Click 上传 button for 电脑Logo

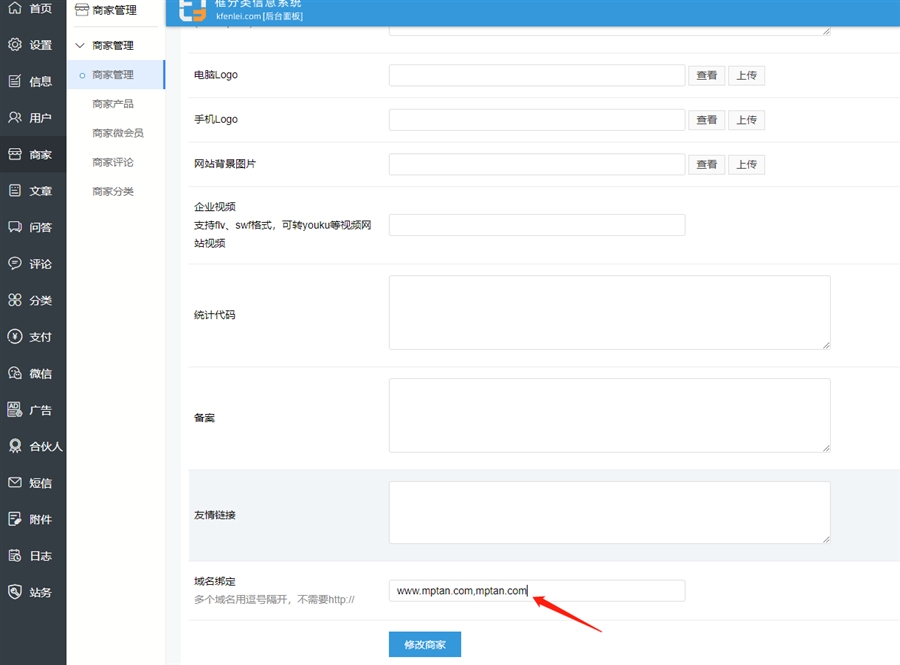(746, 76)
